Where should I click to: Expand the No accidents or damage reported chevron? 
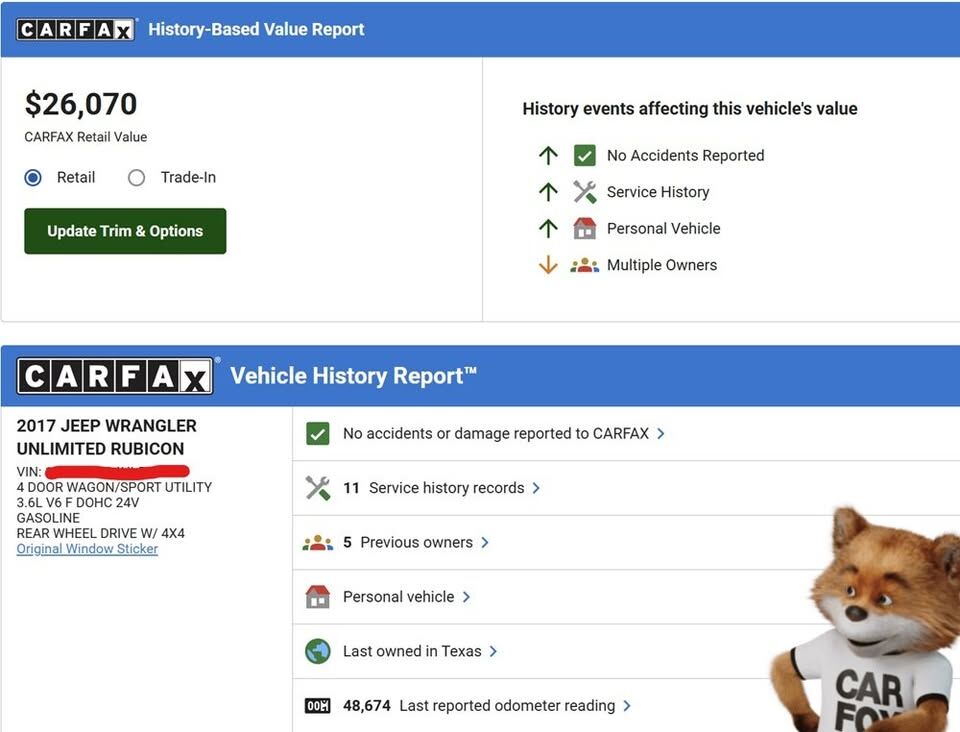[661, 434]
